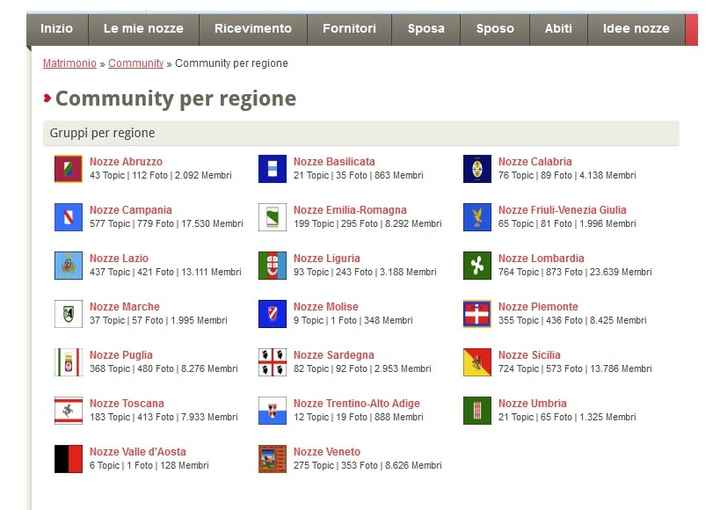
Task: Click the Emilia-Romagna flag icon
Action: (272, 217)
